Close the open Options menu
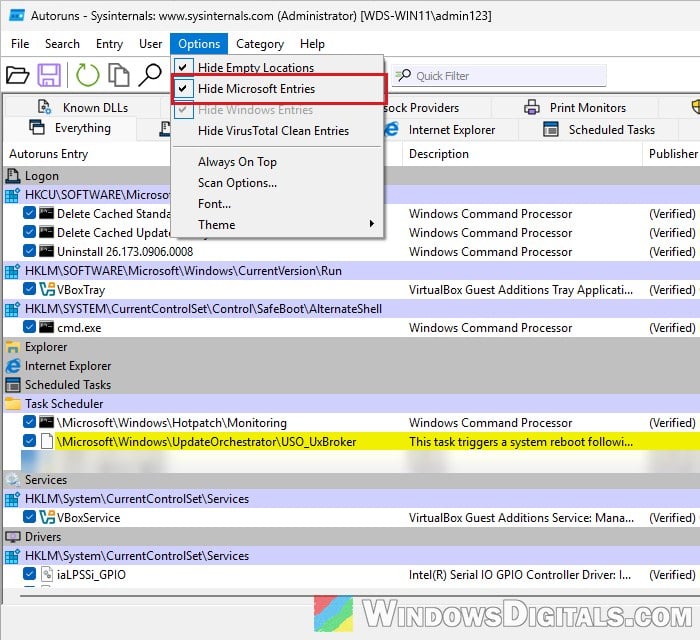 click(x=199, y=44)
